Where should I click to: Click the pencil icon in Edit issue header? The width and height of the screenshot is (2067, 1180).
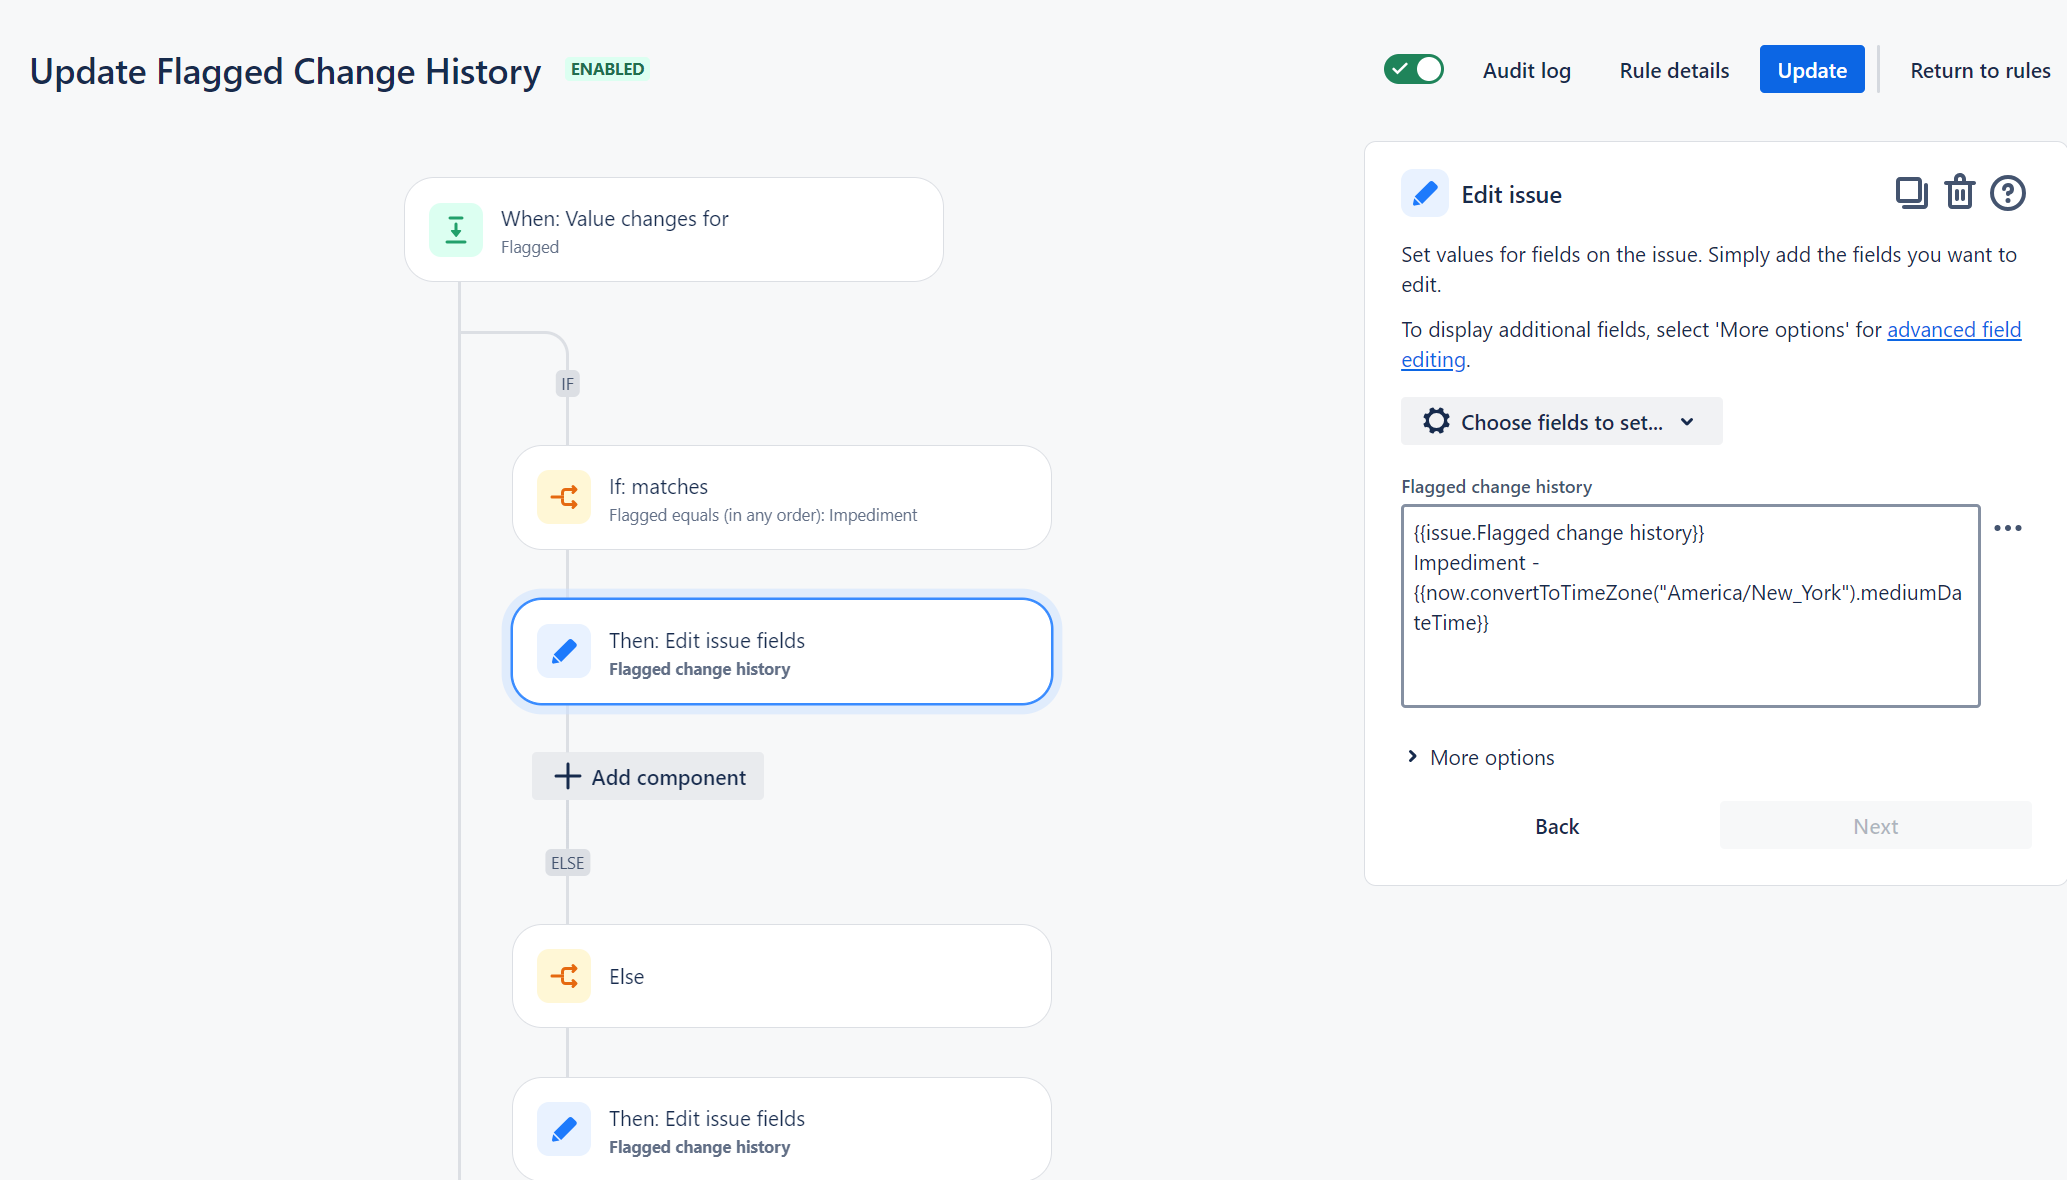click(x=1425, y=194)
